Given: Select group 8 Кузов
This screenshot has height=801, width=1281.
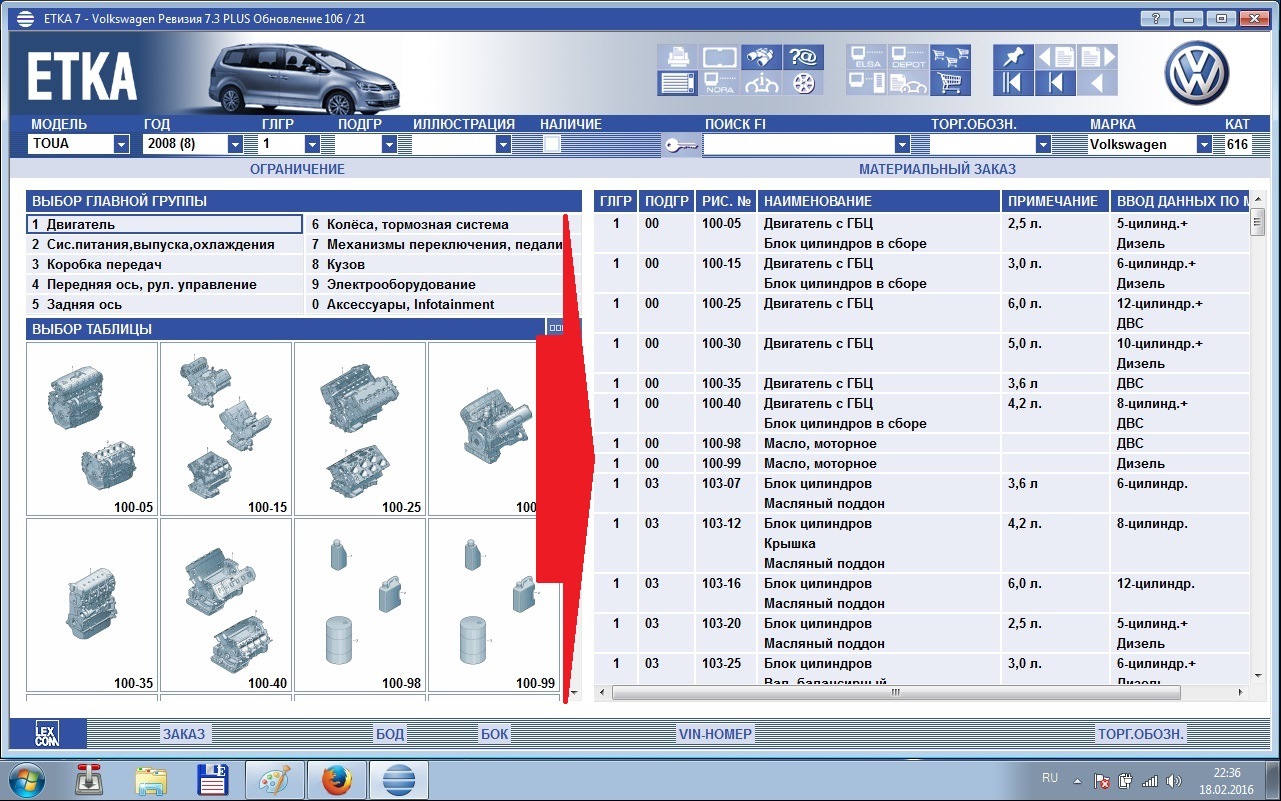Looking at the screenshot, I should 436,264.
